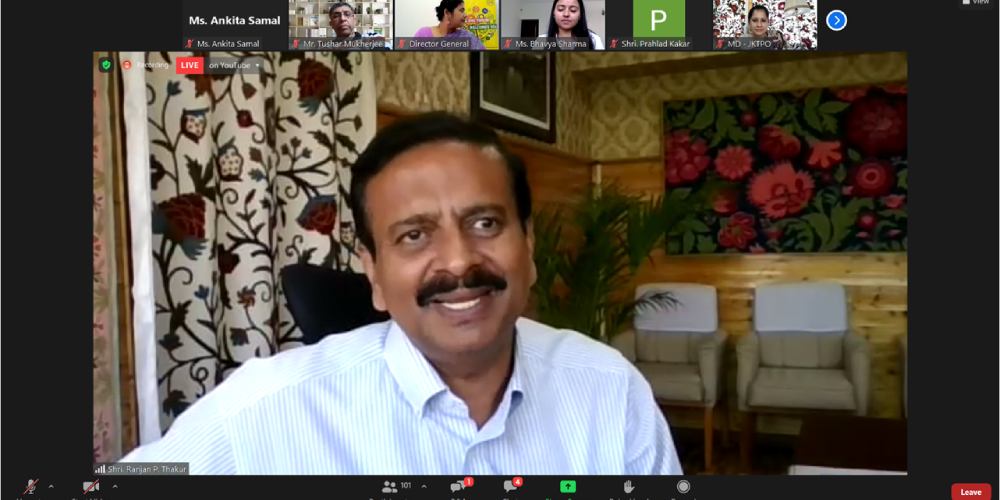The image size is (1000, 500).
Task: Leave the meeting
Action: [x=971, y=492]
